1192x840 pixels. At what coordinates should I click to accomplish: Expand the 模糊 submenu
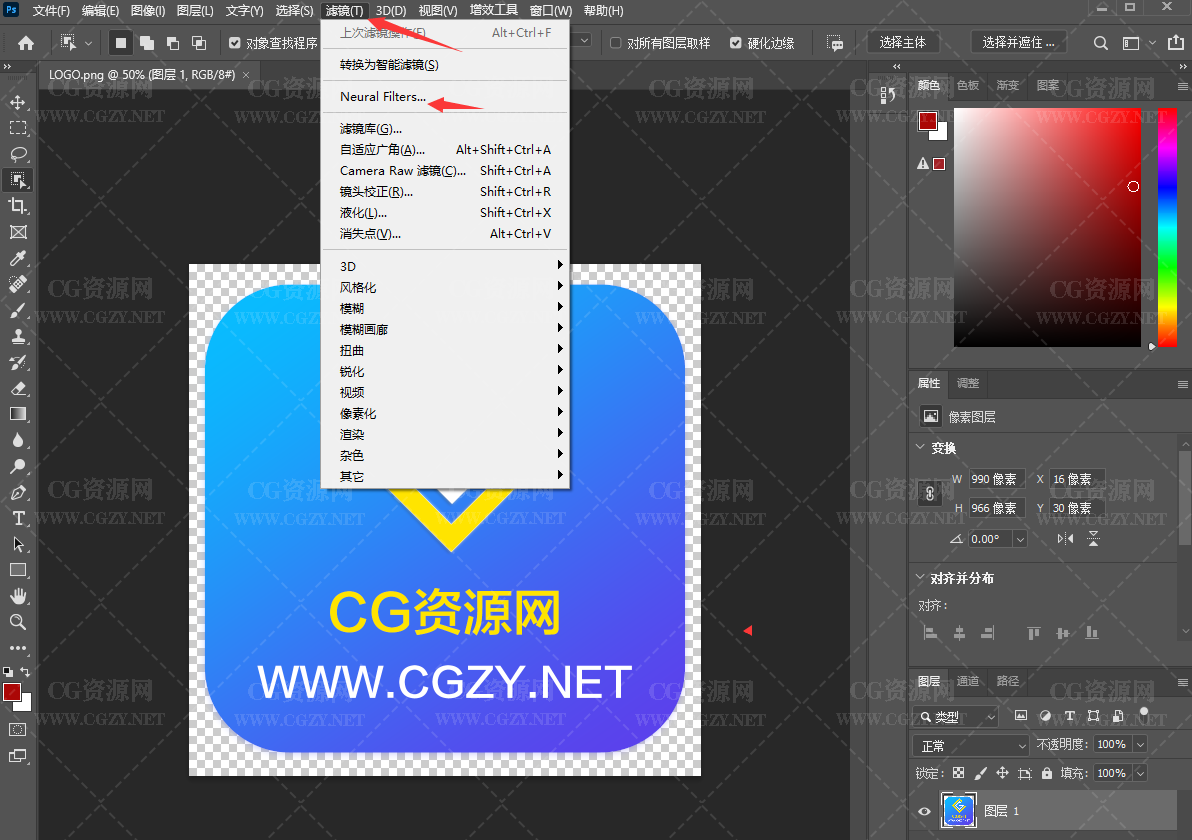point(445,308)
